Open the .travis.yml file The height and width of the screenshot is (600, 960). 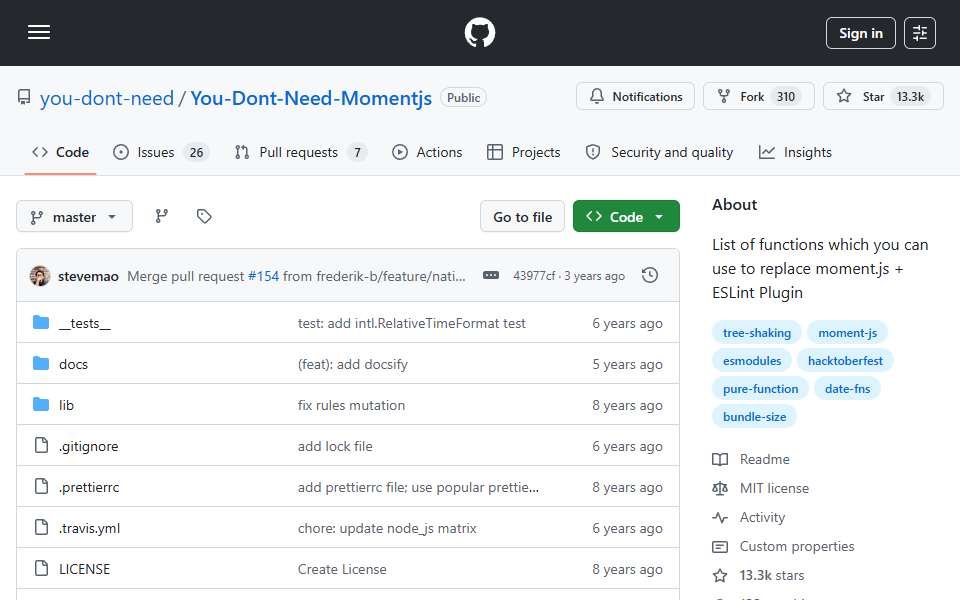[x=89, y=528]
